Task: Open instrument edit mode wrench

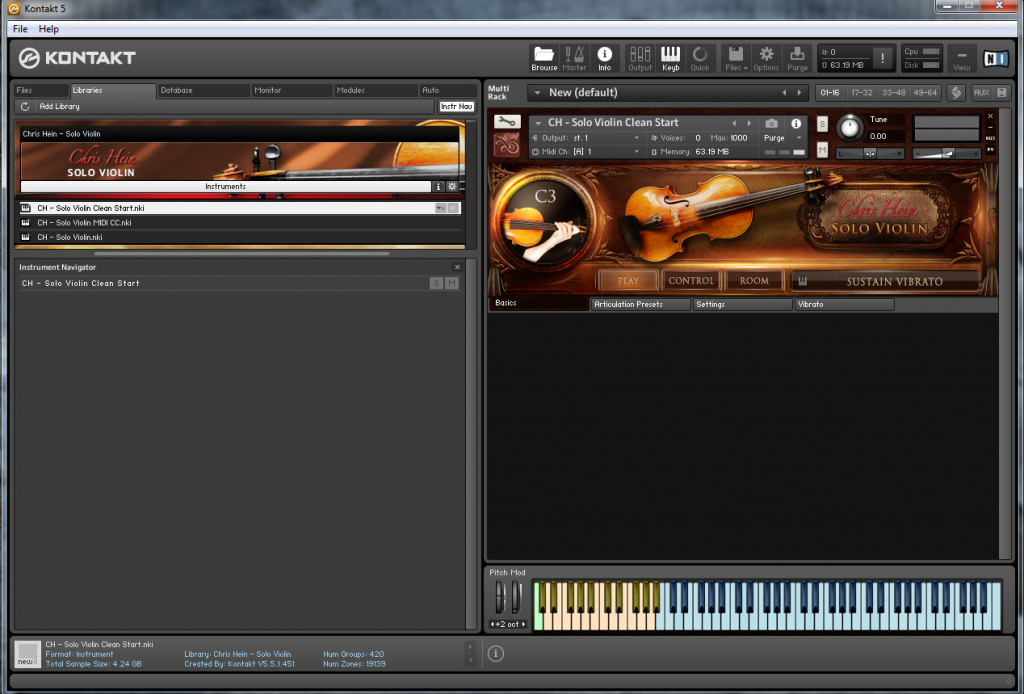Action: point(507,121)
